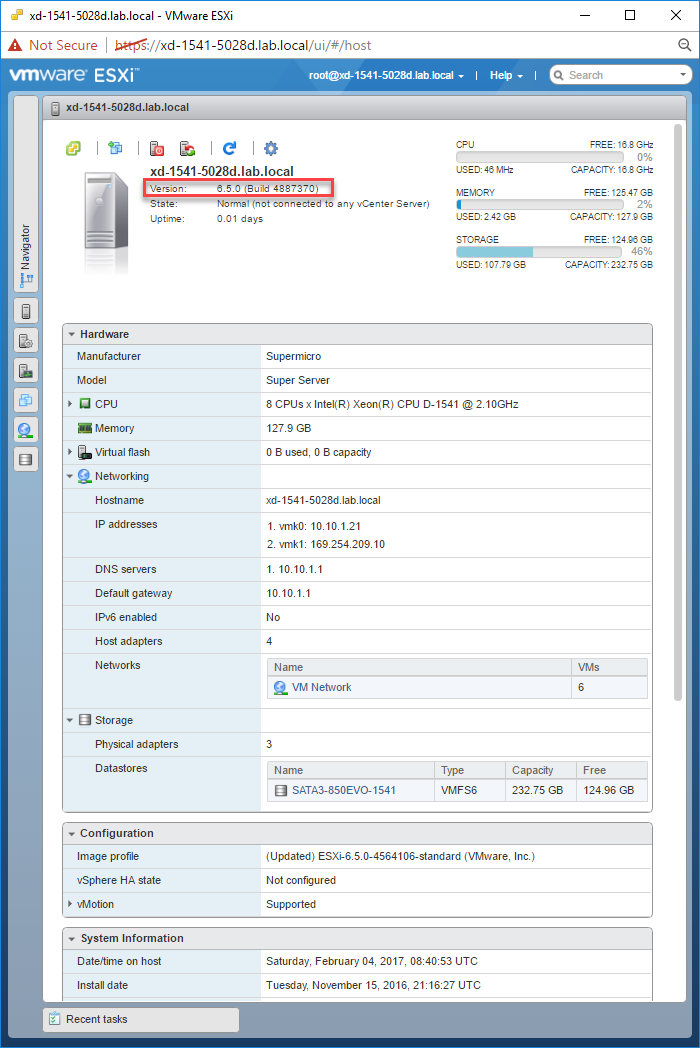This screenshot has width=700, height=1048.
Task: Select the Host icon in Navigator sidebar
Action: tap(26, 311)
